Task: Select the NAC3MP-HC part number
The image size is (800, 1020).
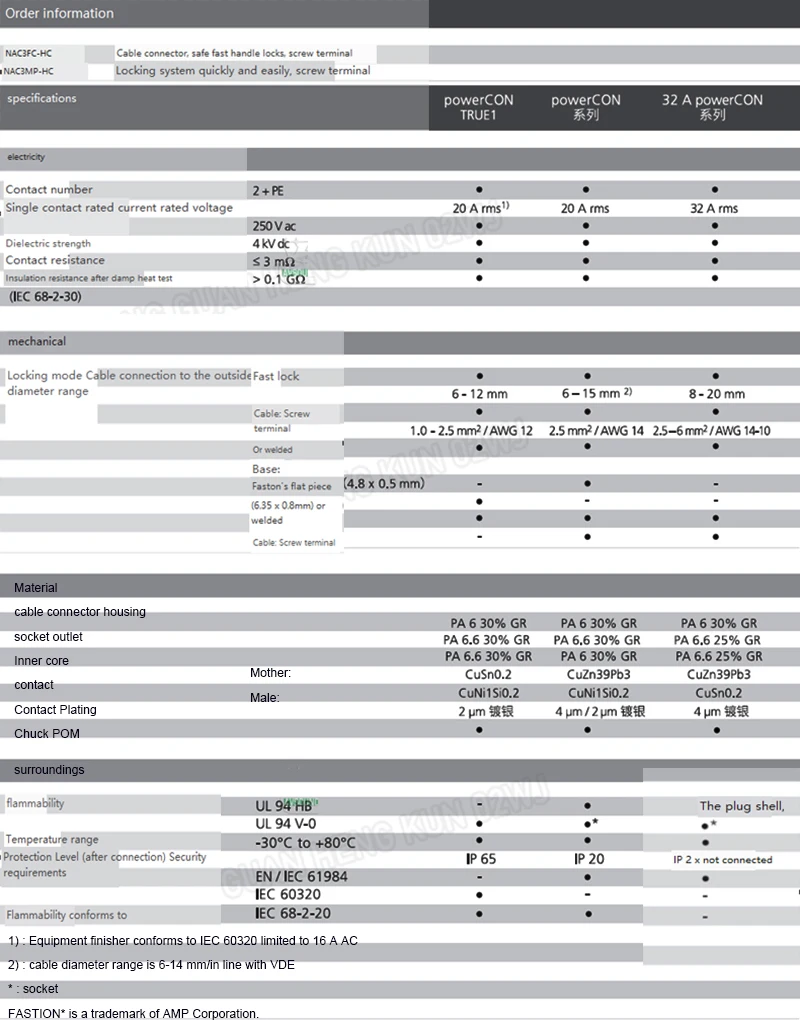Action: (29, 71)
